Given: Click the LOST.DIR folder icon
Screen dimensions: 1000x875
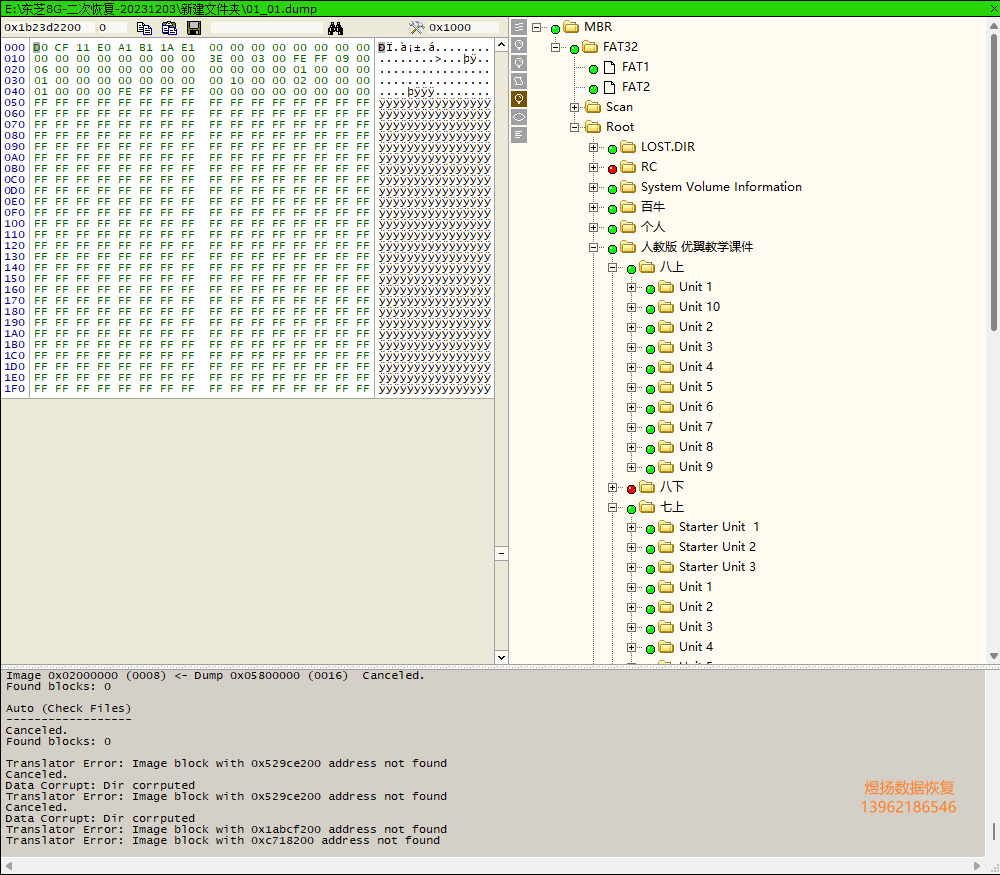Looking at the screenshot, I should coord(628,147).
